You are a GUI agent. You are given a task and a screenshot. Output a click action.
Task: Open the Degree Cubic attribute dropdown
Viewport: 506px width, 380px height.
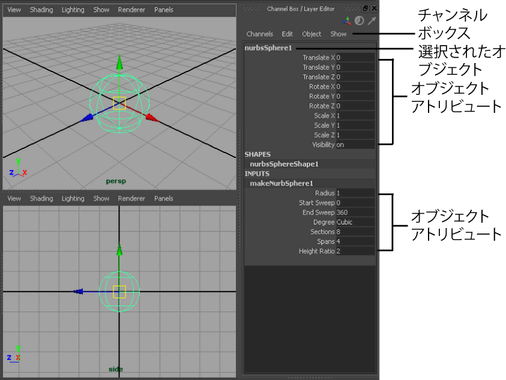pos(355,222)
